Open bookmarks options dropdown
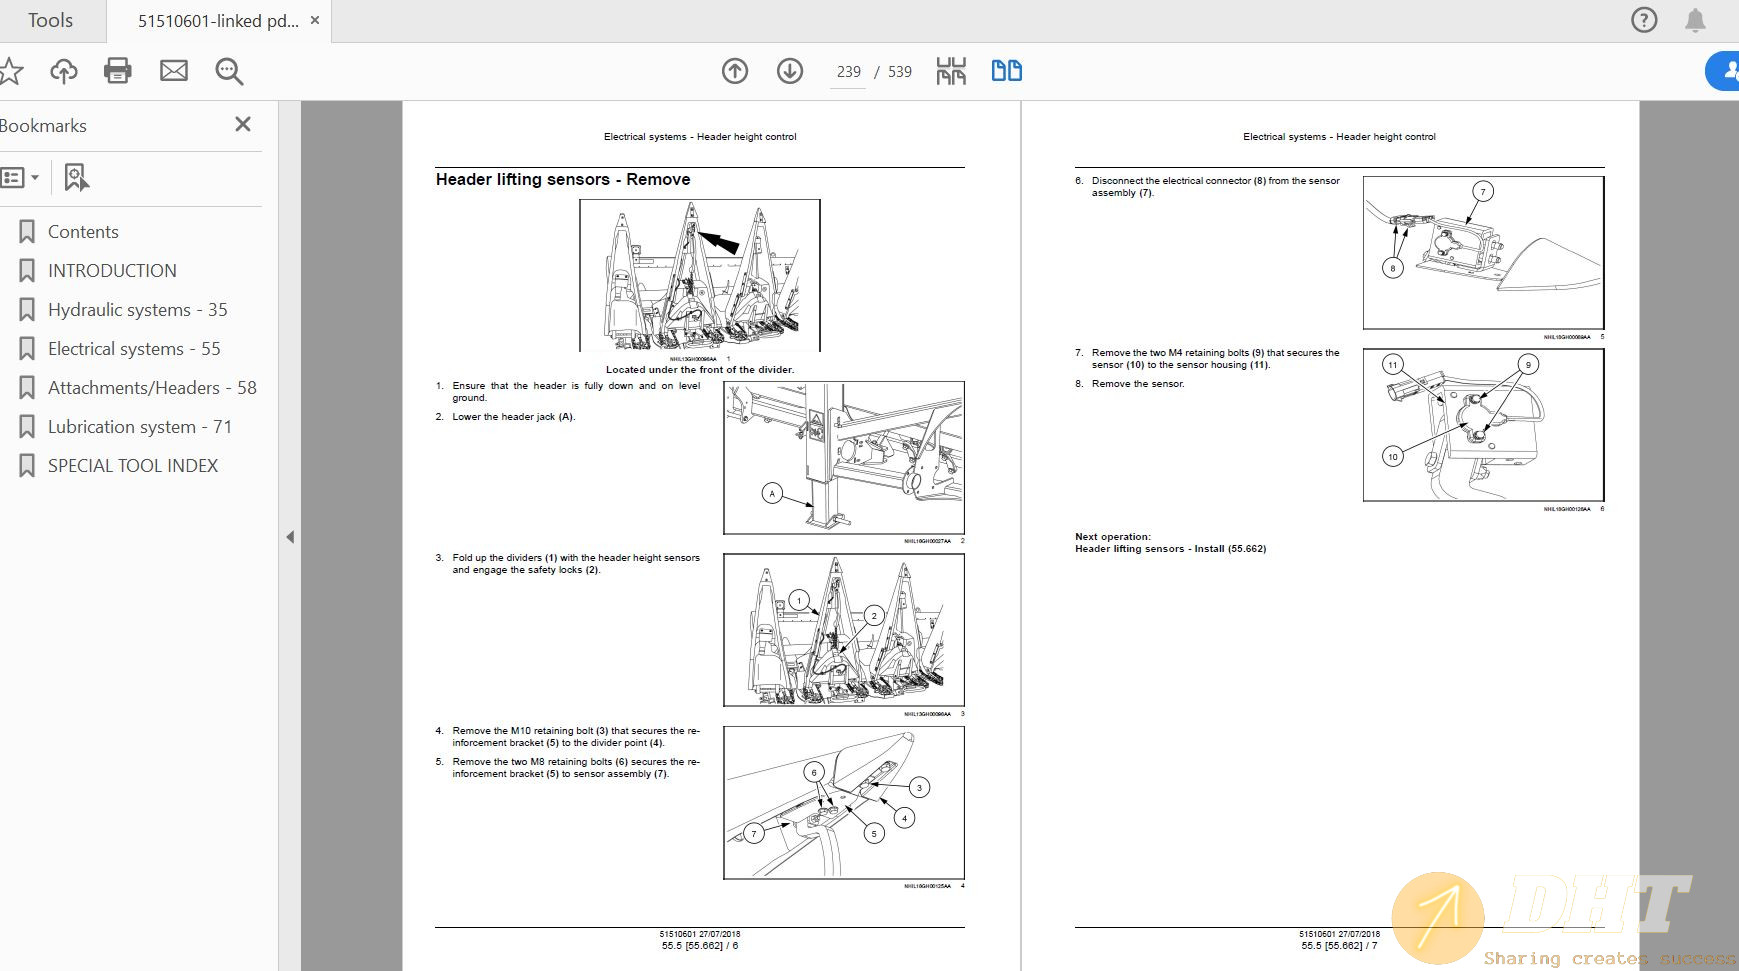The height and width of the screenshot is (971, 1739). [x=21, y=178]
